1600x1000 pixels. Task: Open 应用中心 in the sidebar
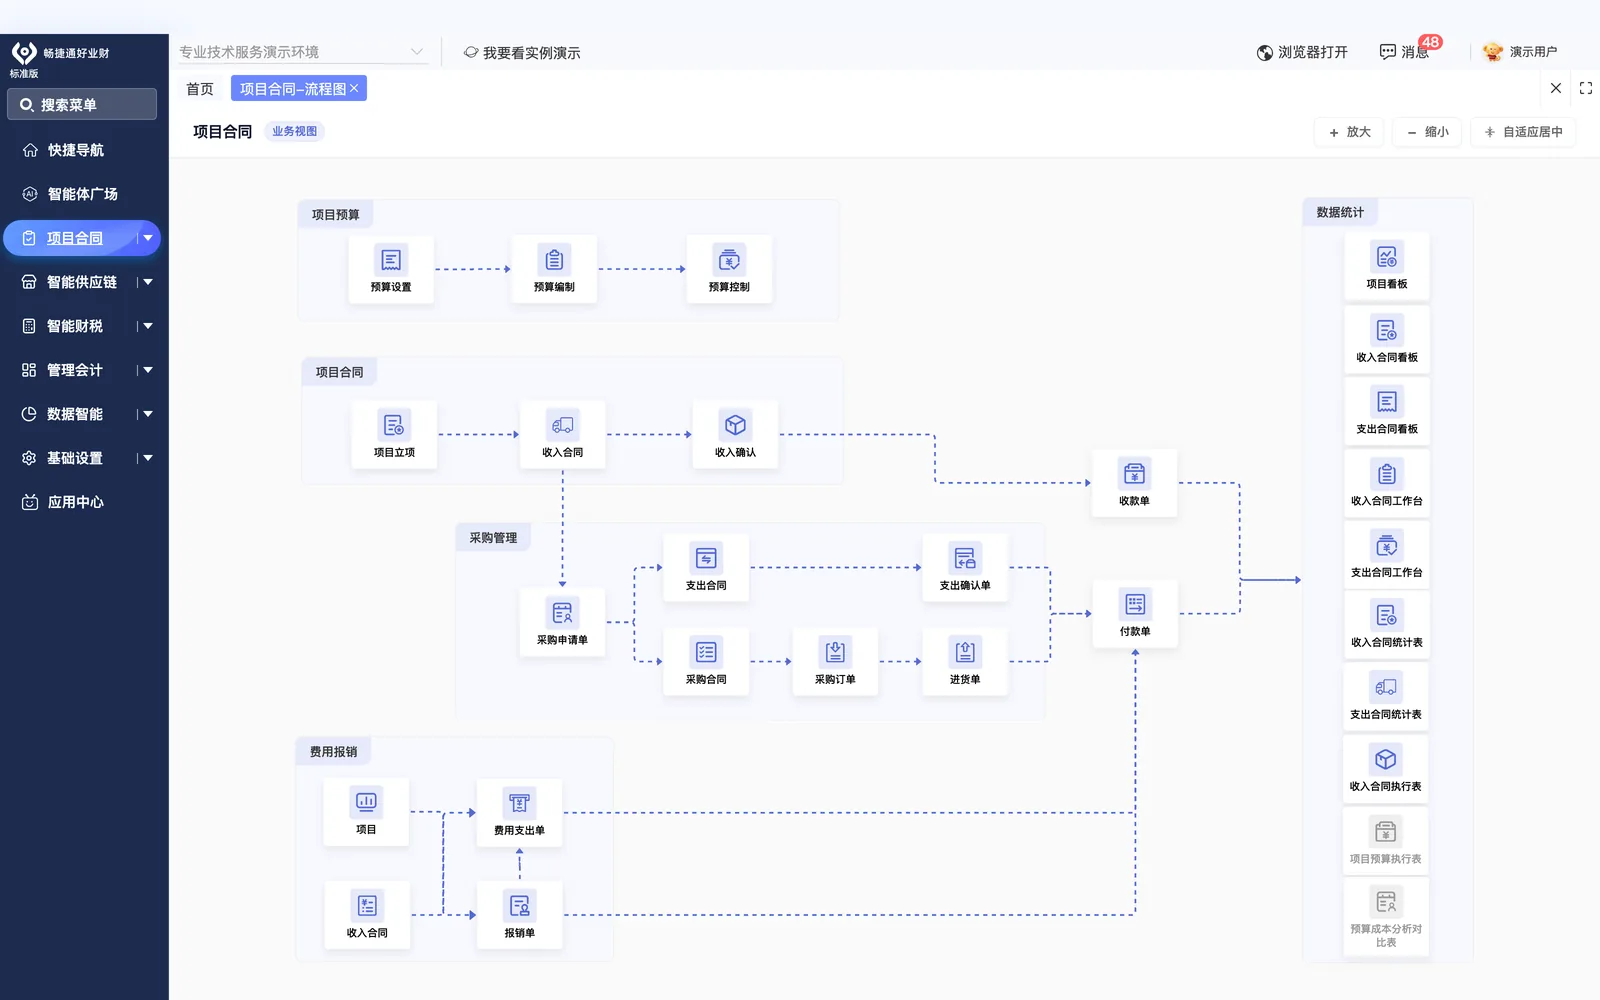coord(76,502)
